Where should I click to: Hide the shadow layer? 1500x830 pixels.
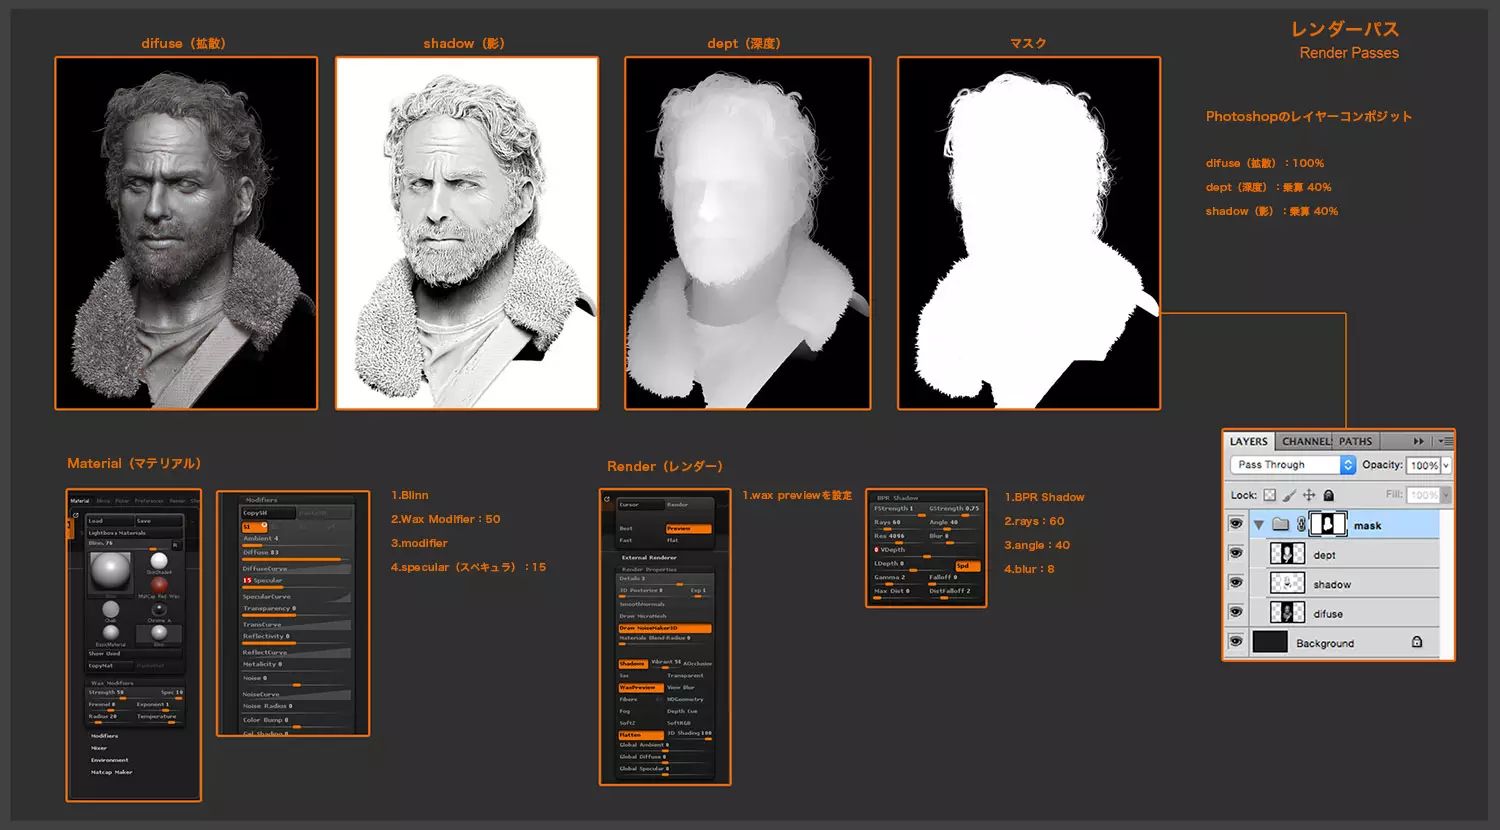point(1236,583)
